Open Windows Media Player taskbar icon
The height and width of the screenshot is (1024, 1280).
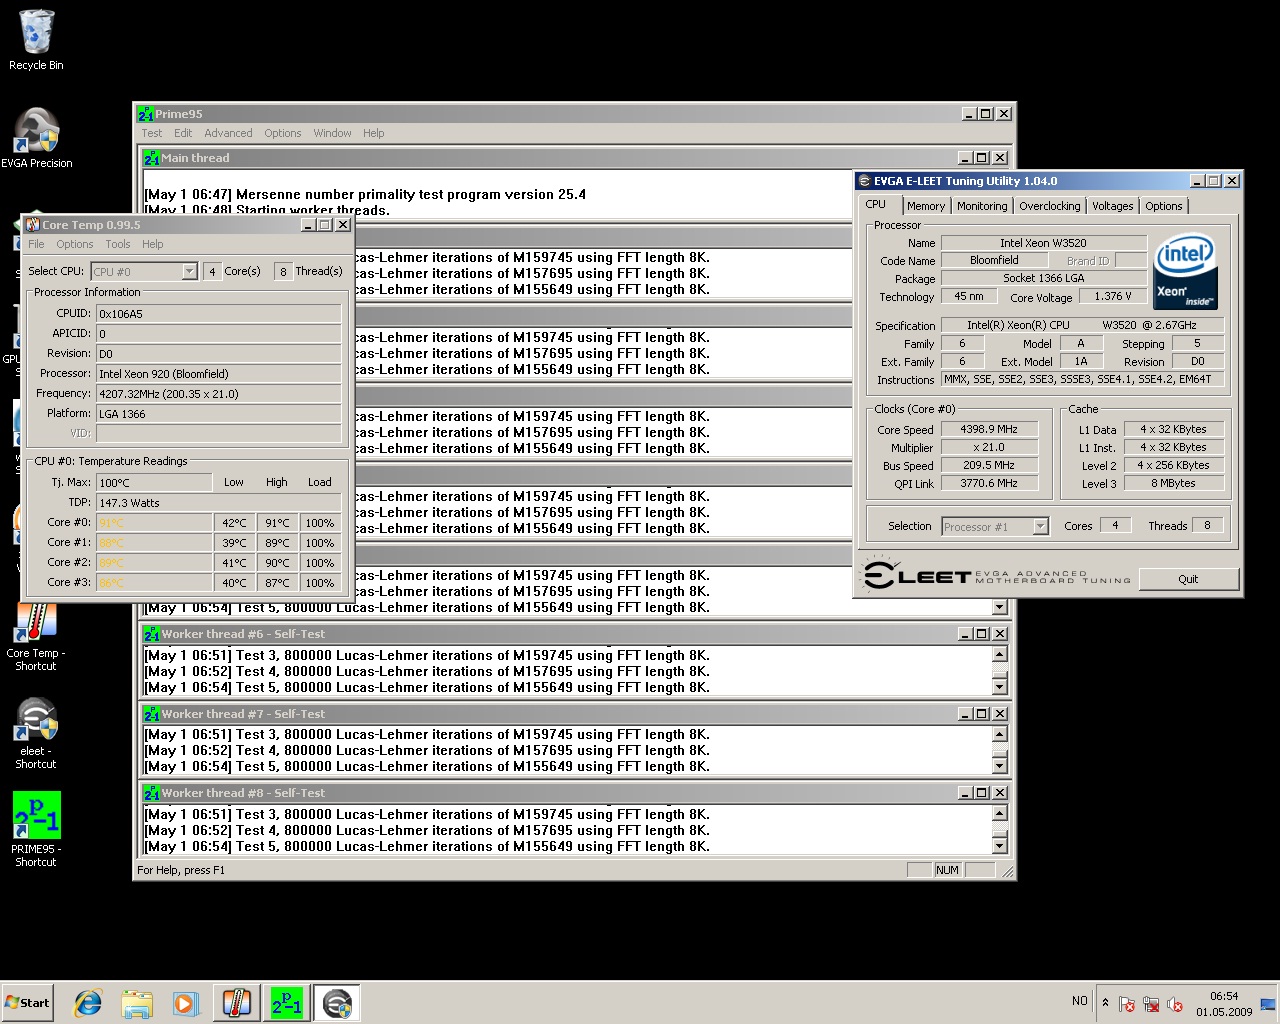[x=185, y=1003]
